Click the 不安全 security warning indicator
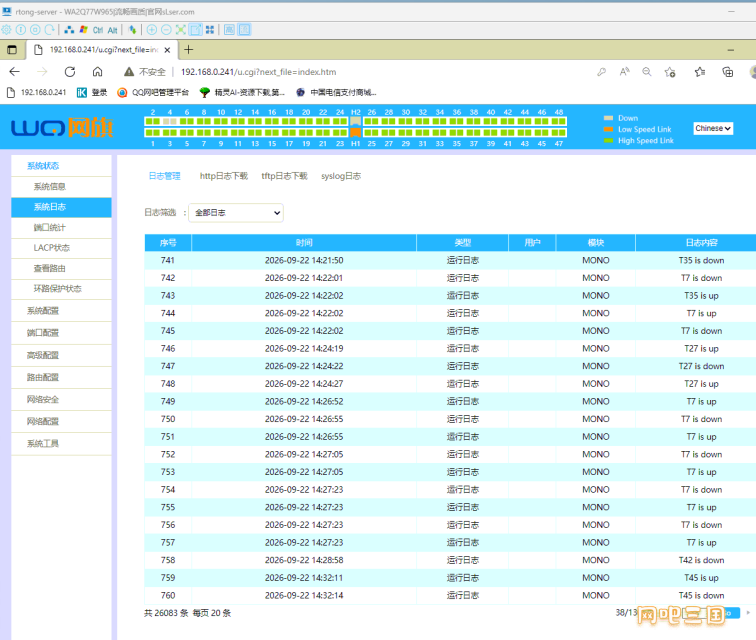Image resolution: width=756 pixels, height=640 pixels. [x=145, y=72]
